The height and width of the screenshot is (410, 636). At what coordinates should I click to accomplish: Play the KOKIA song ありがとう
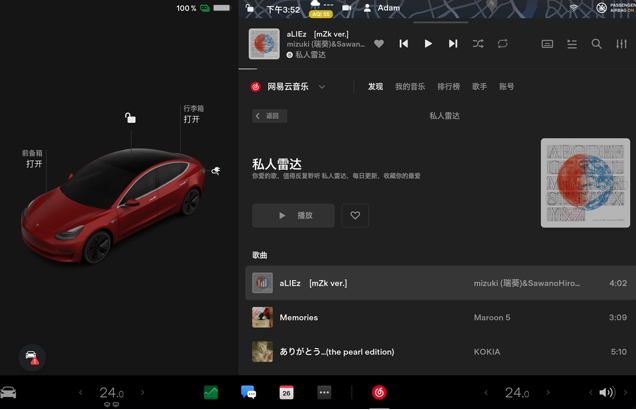pos(440,352)
